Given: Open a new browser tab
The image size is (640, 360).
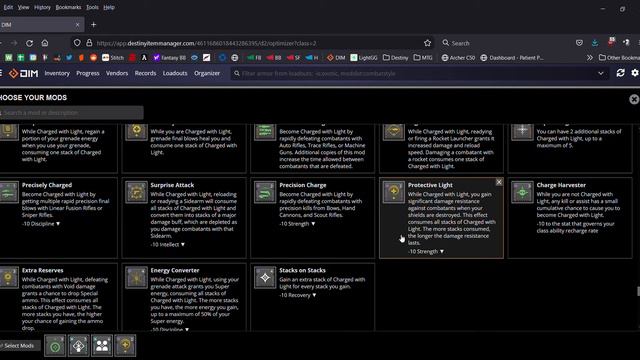Looking at the screenshot, I should click(x=93, y=25).
